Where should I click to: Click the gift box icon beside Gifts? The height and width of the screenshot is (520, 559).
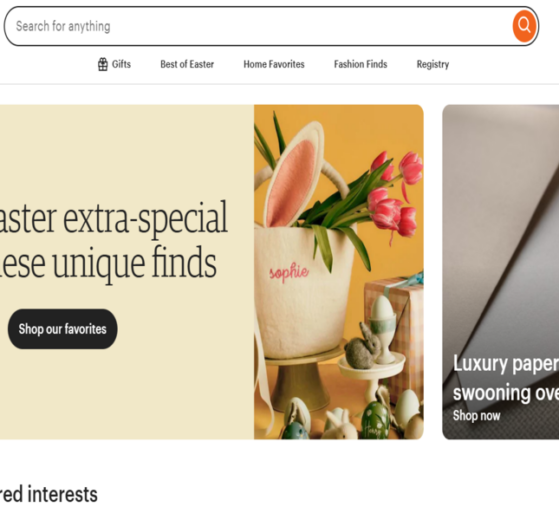[103, 65]
